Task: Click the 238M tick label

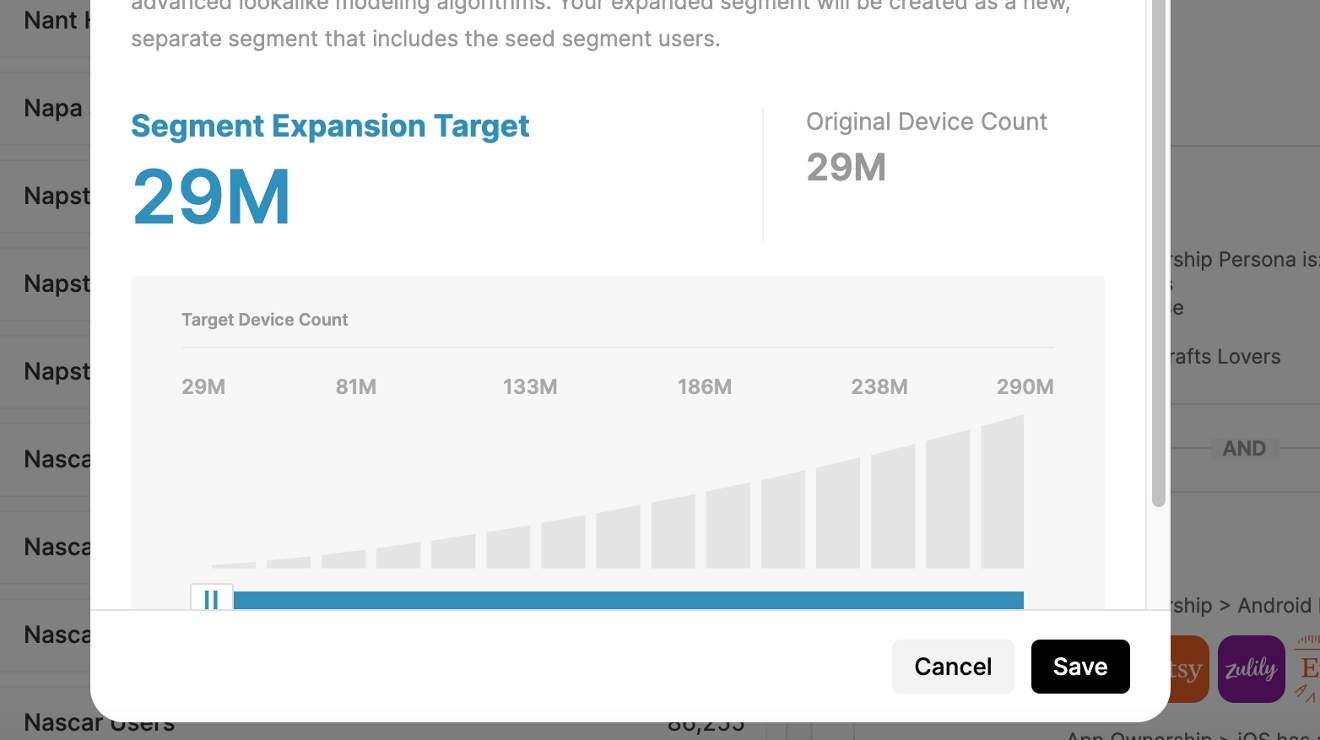Action: 879,387
